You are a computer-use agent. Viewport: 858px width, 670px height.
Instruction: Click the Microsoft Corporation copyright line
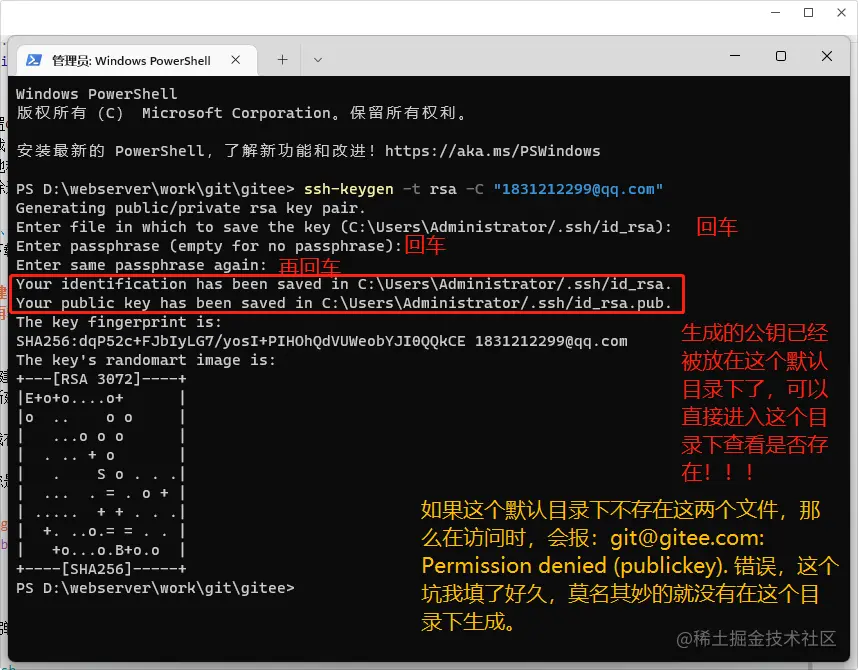click(x=241, y=113)
